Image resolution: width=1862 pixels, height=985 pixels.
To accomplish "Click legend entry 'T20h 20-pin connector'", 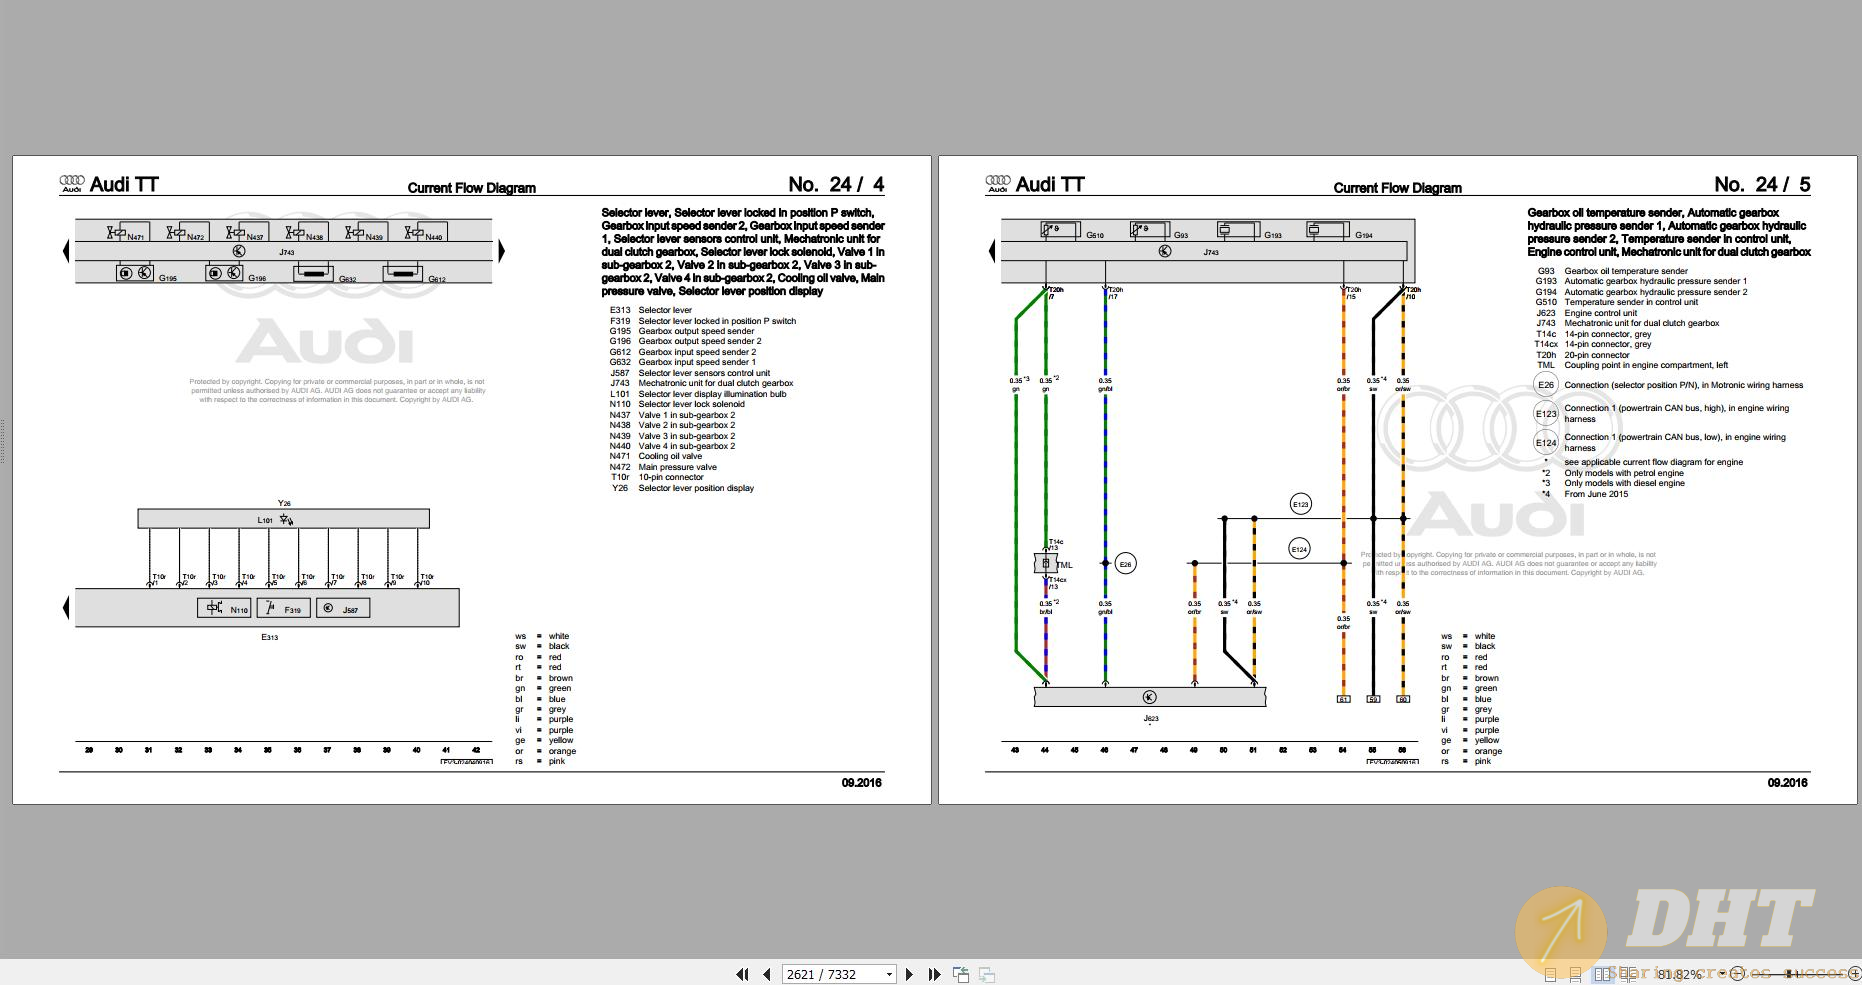I will [x=1583, y=355].
